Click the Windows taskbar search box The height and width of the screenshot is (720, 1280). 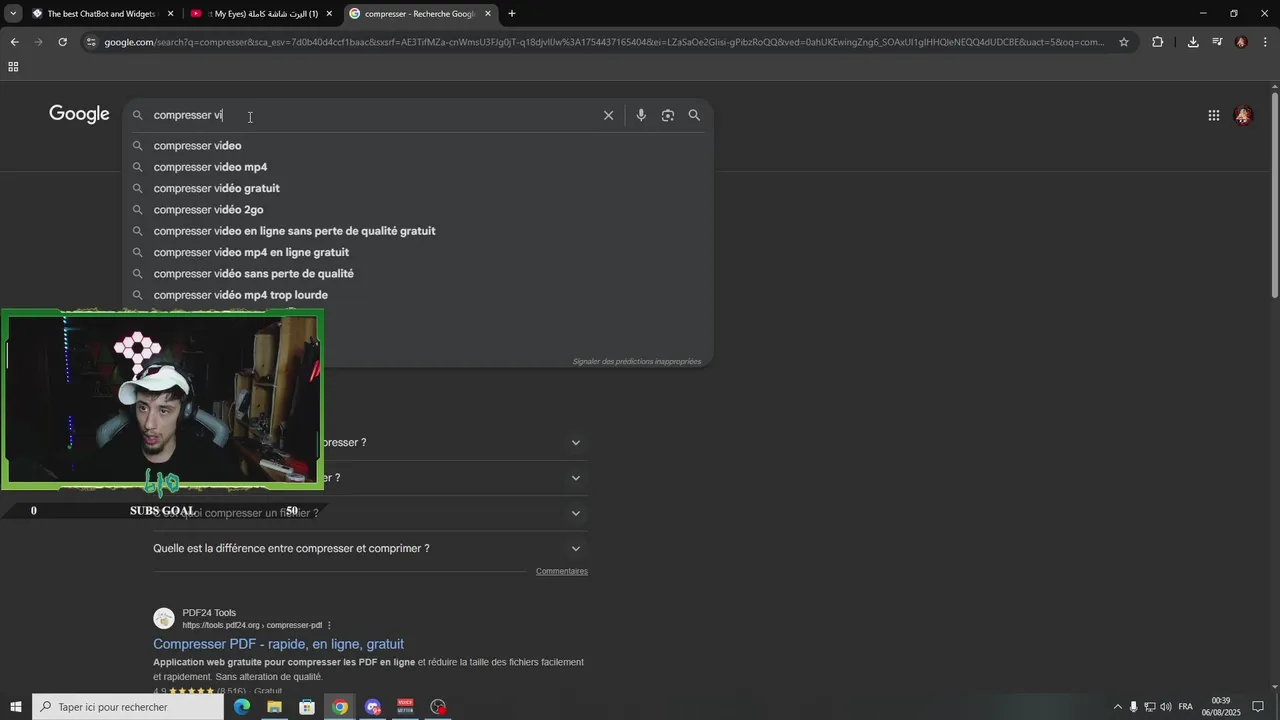[128, 707]
